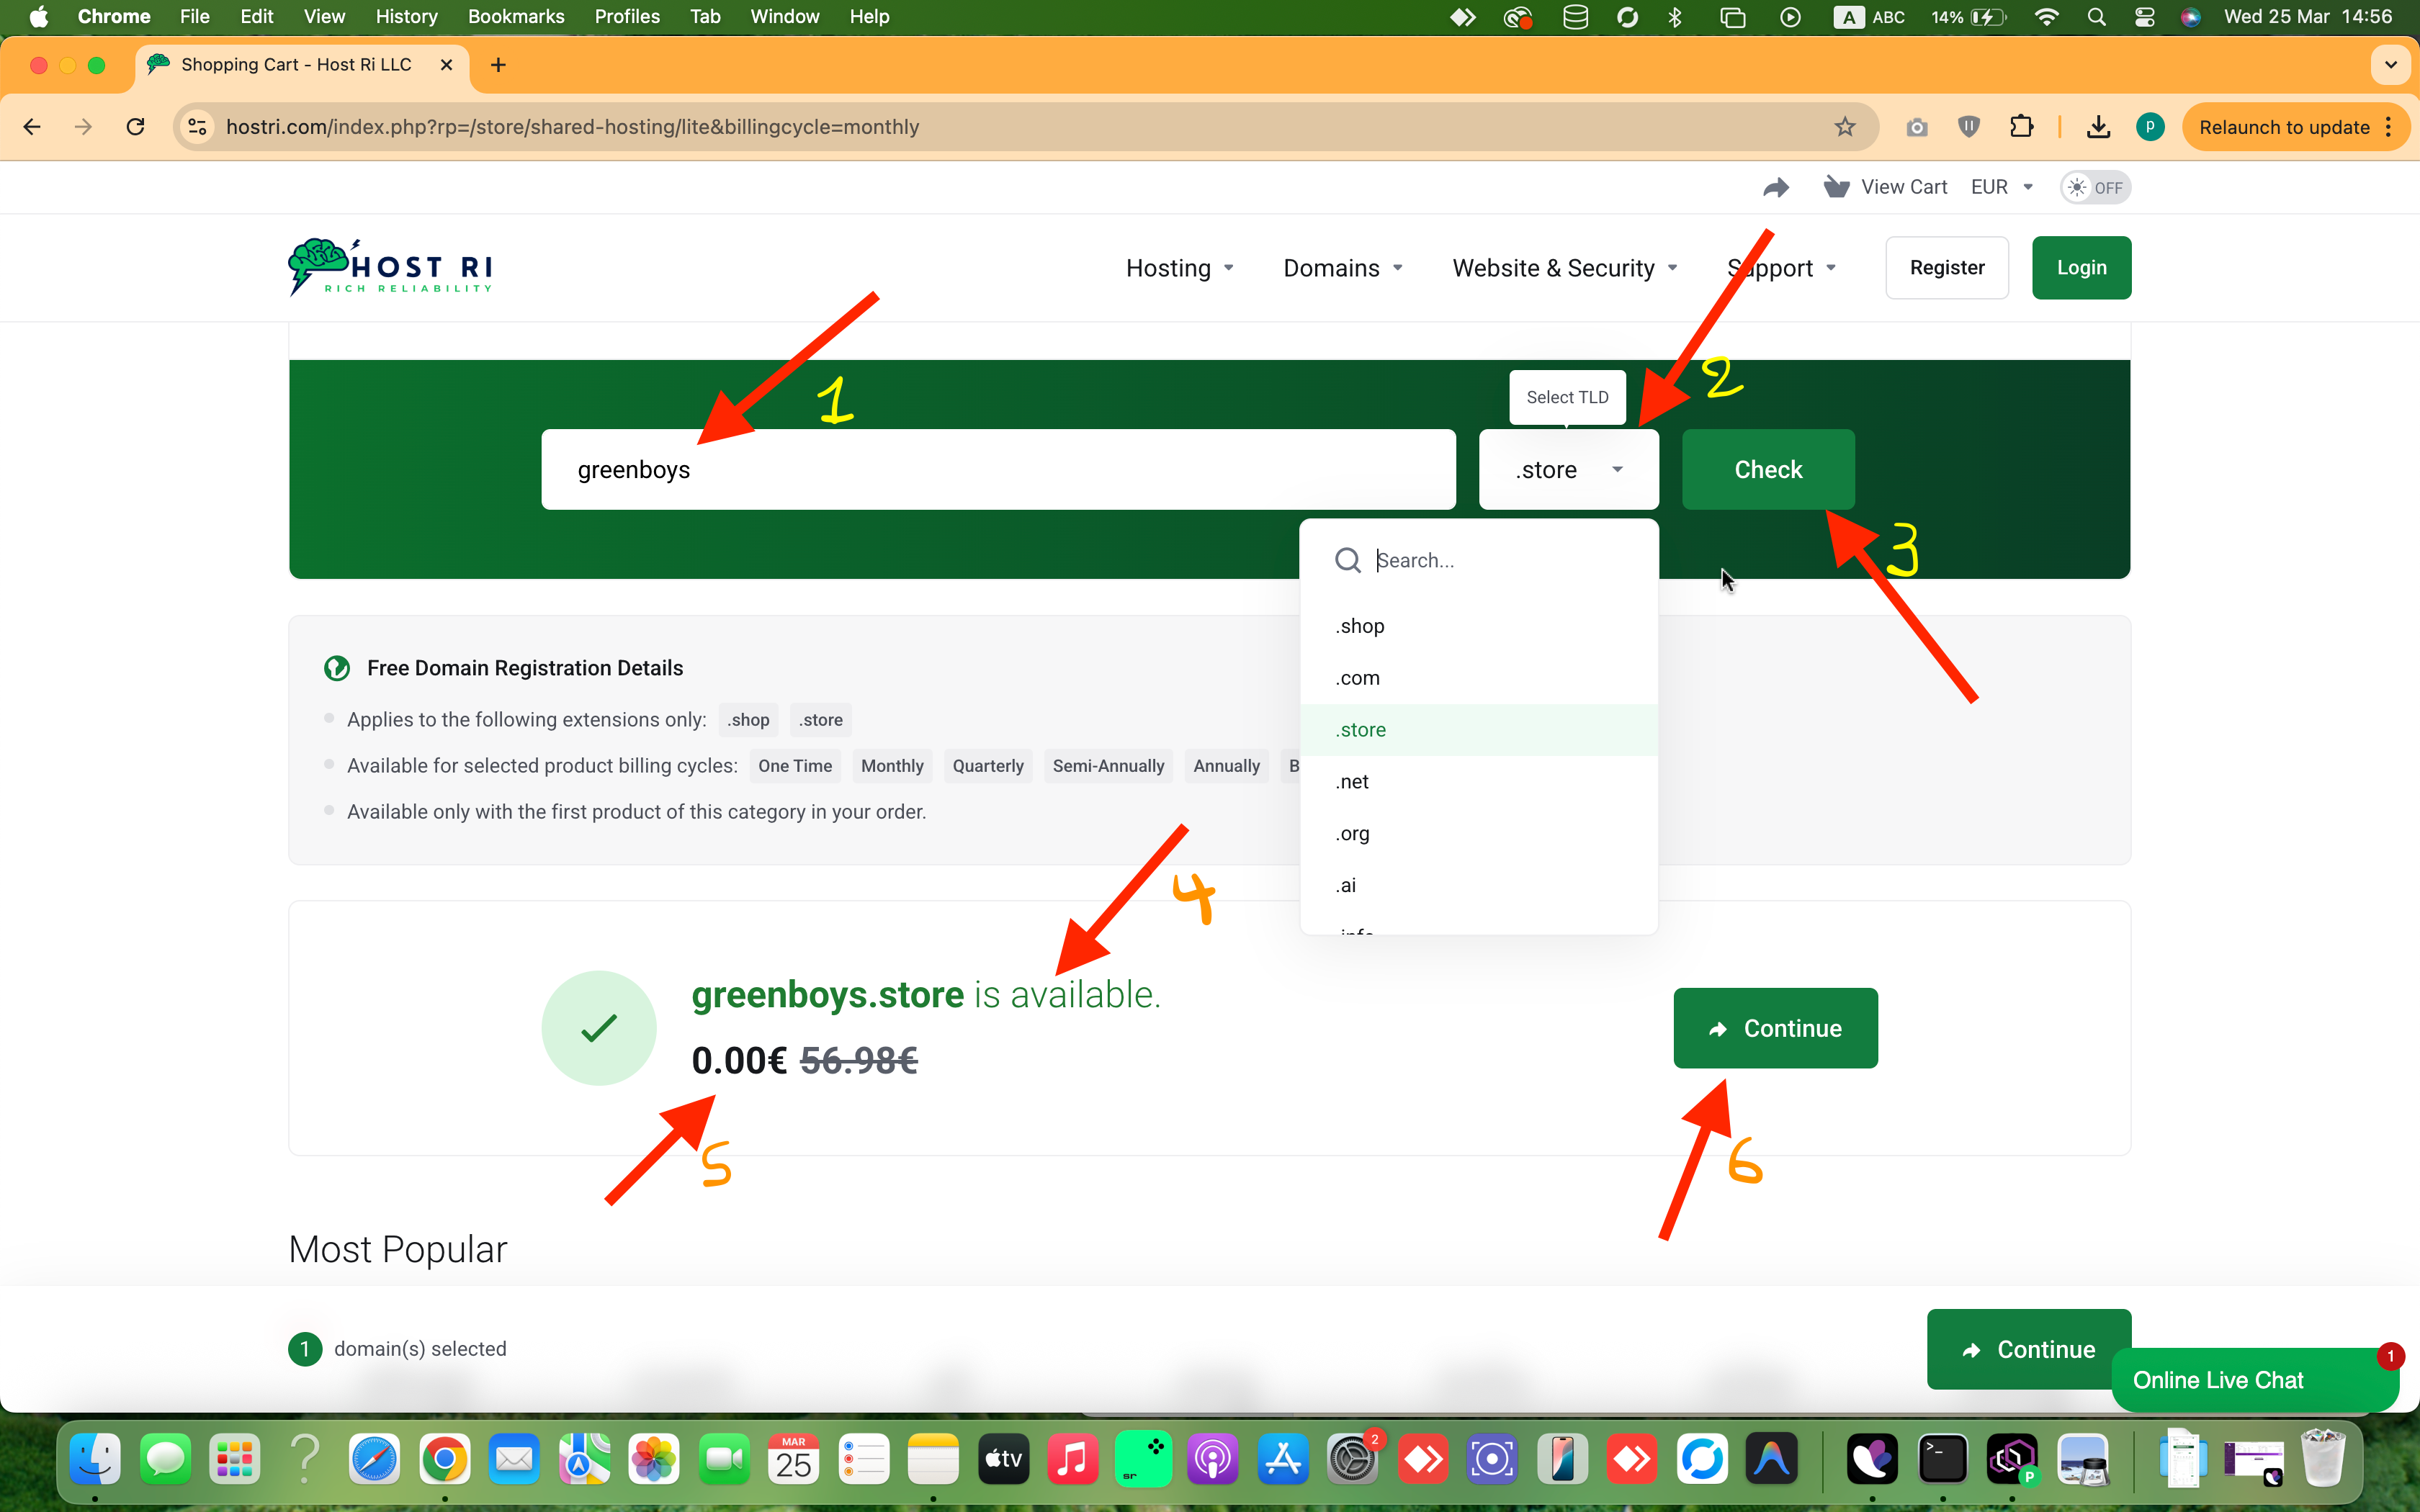The height and width of the screenshot is (1512, 2420).
Task: Click the View Cart basket icon
Action: click(x=1836, y=187)
